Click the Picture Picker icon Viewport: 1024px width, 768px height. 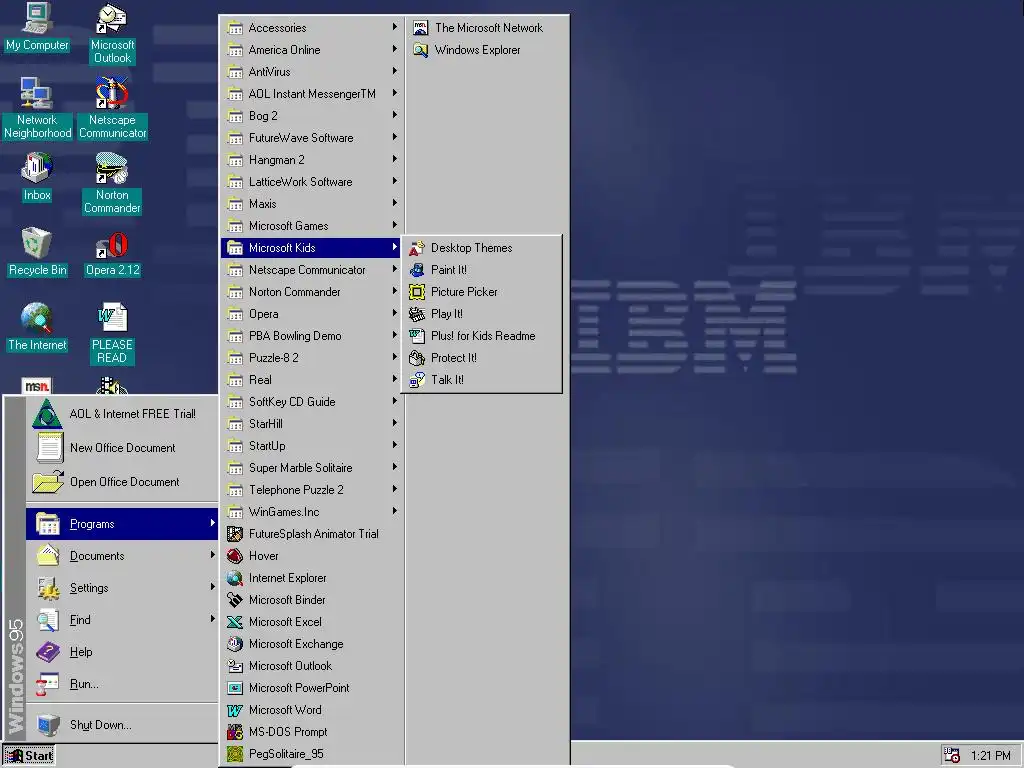[x=417, y=292]
